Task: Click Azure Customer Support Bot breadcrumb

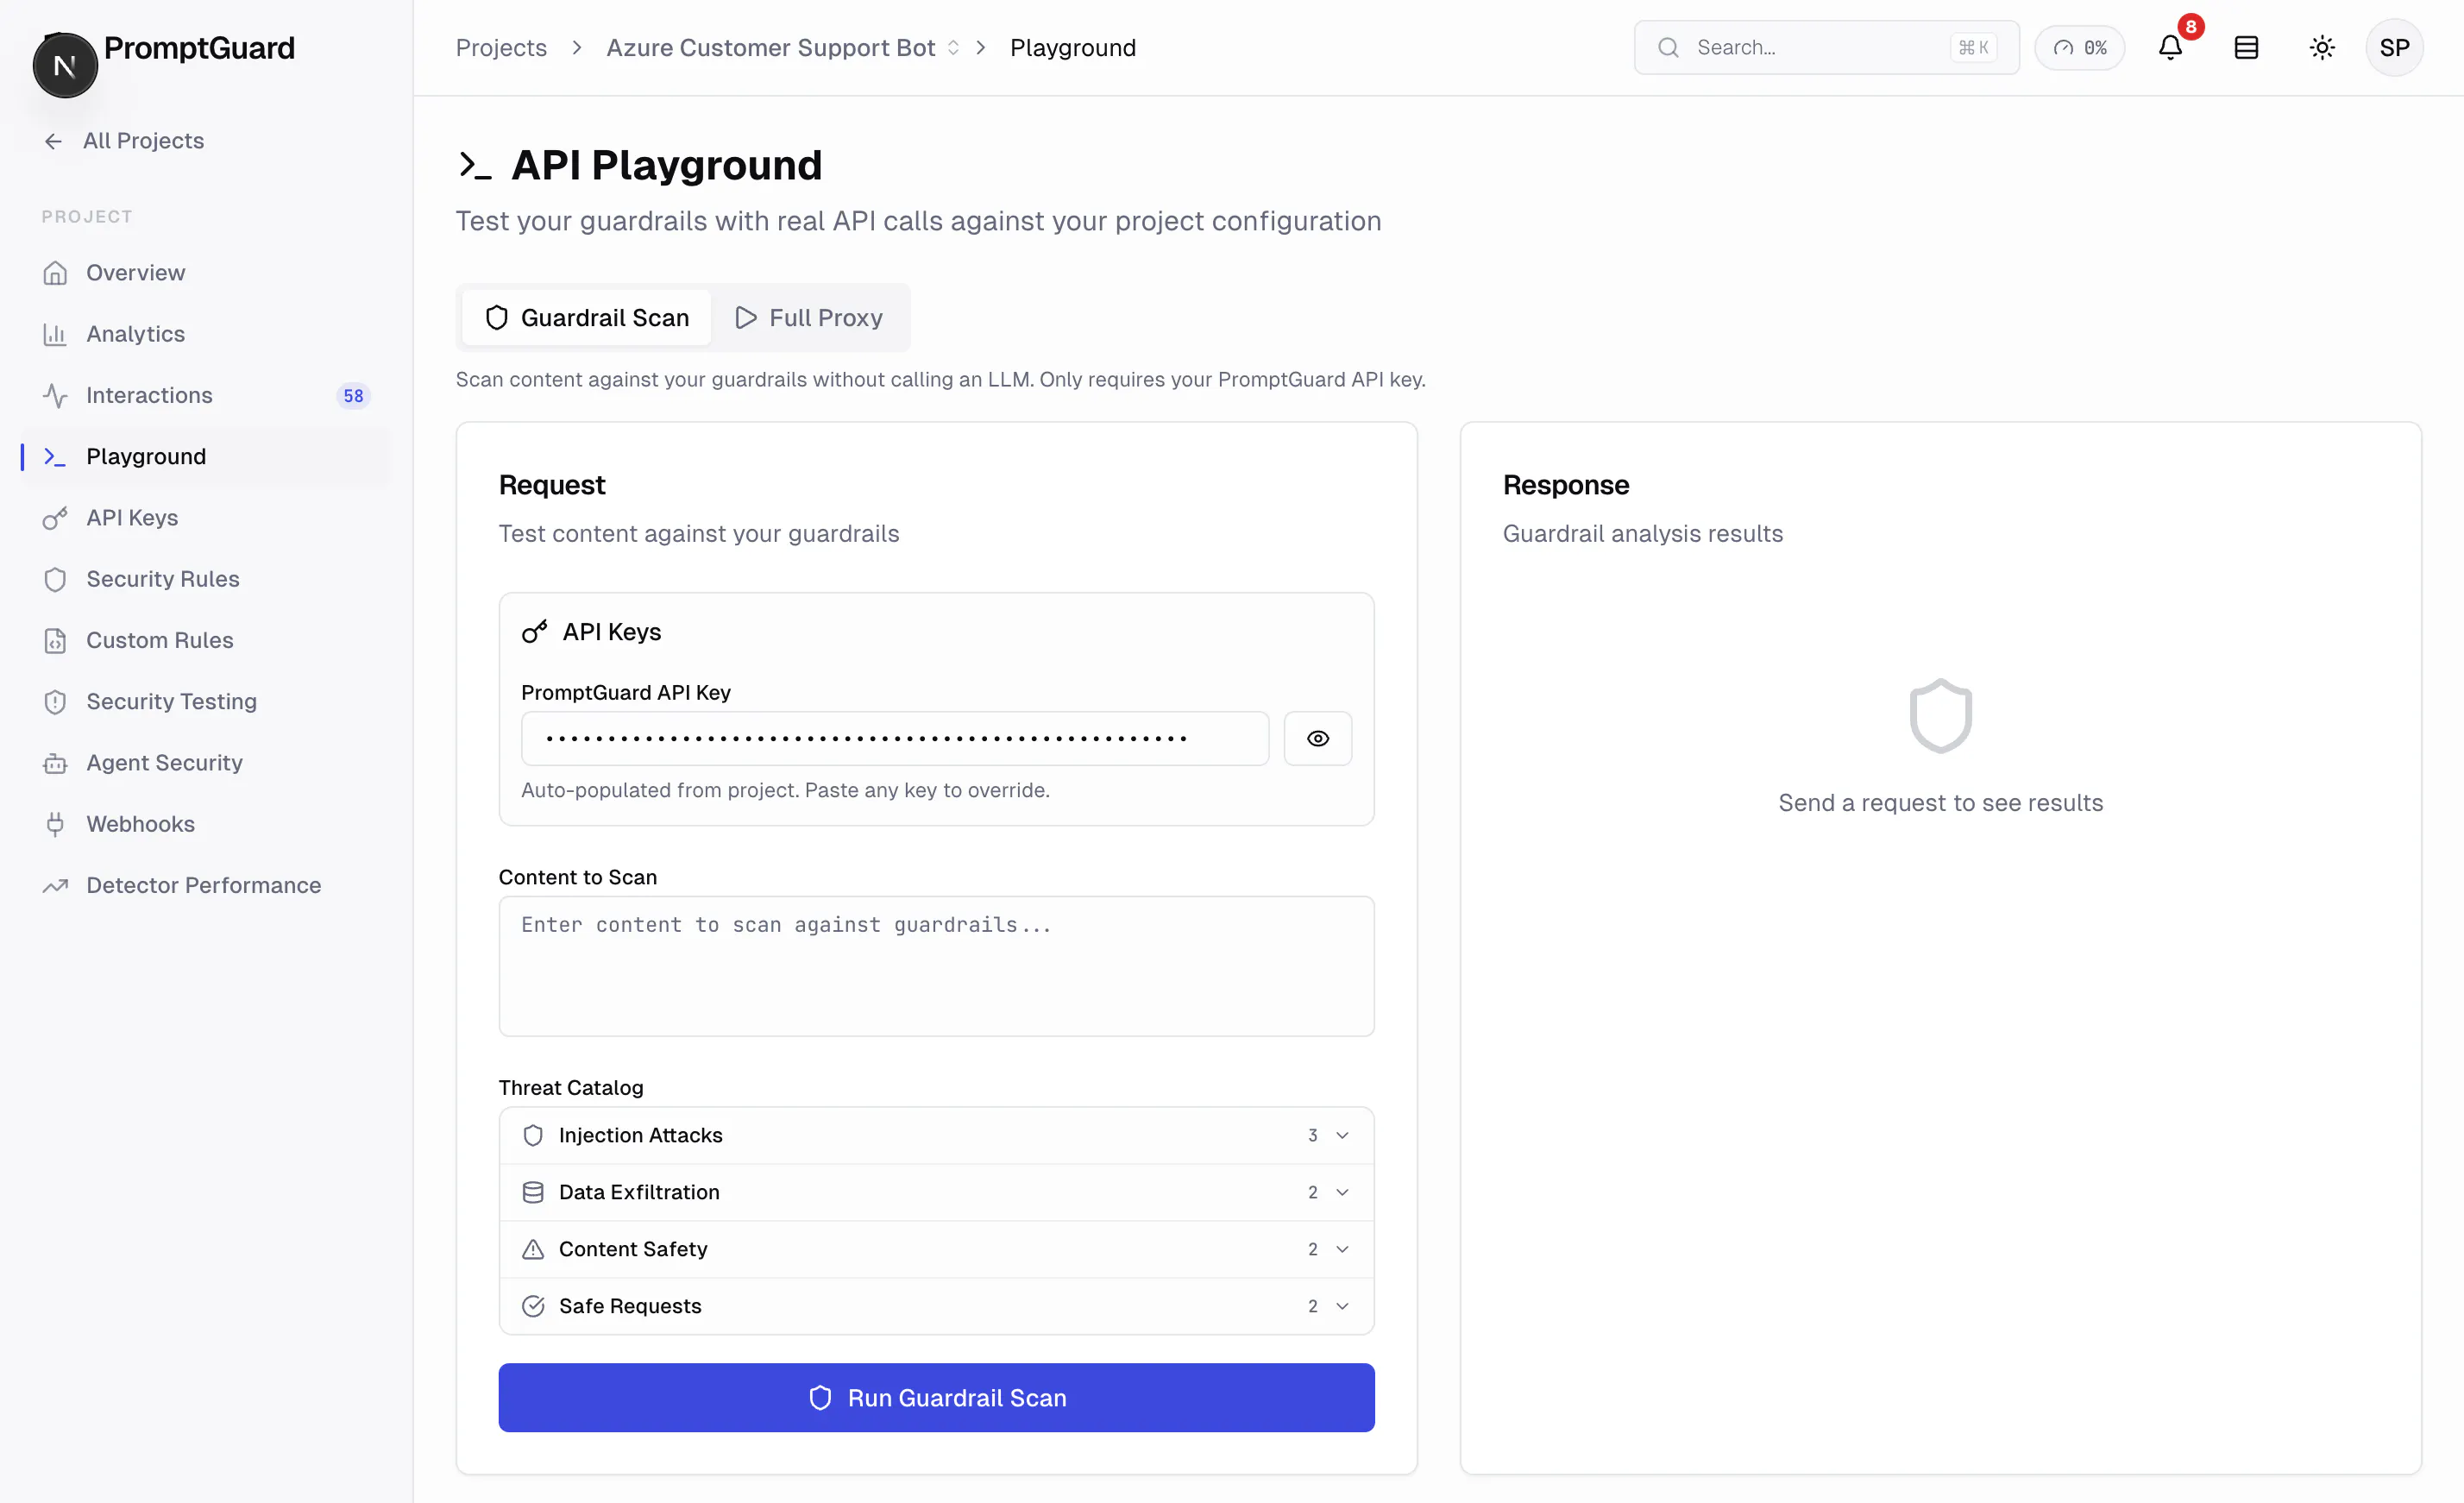Action: (770, 47)
